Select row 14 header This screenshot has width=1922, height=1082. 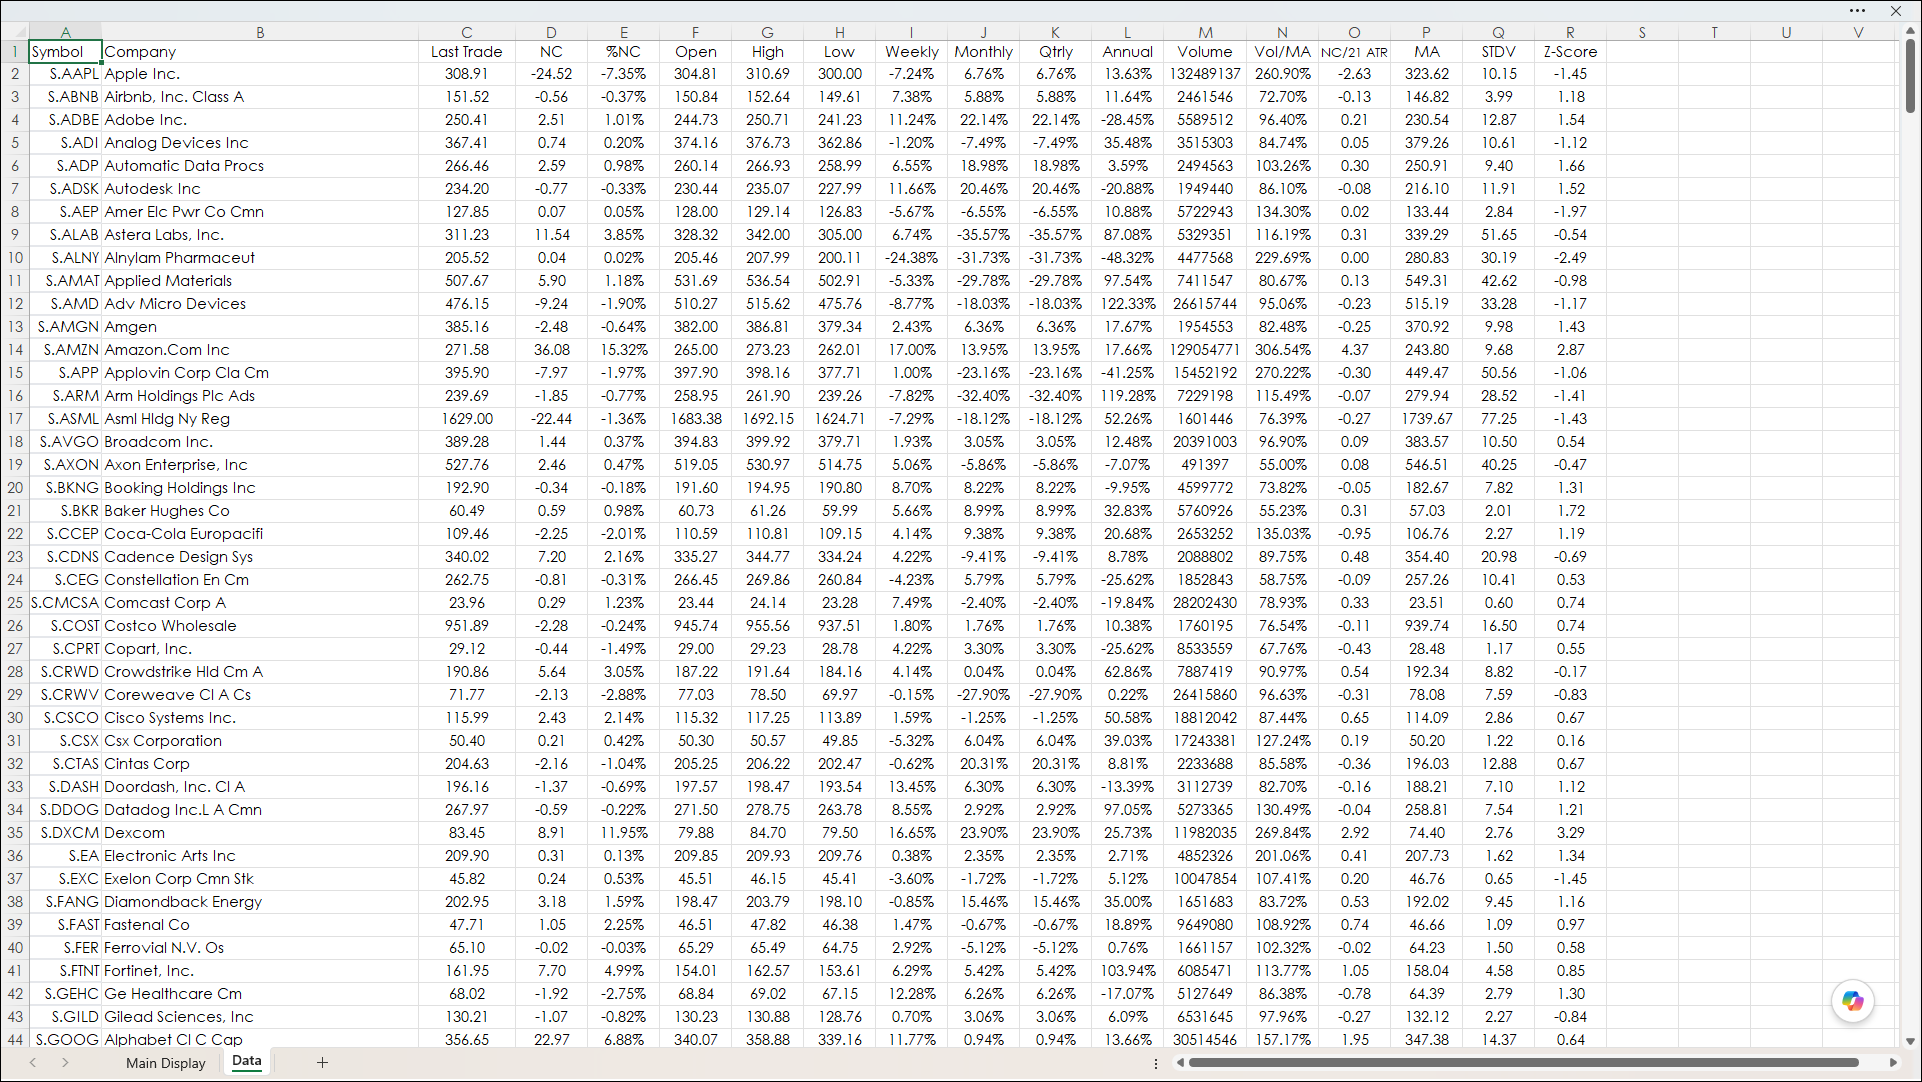pos(15,350)
